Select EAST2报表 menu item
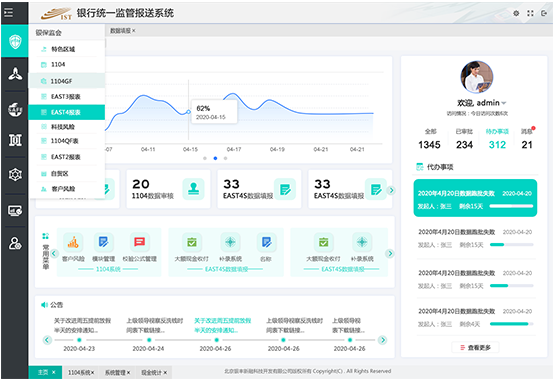 (67, 157)
